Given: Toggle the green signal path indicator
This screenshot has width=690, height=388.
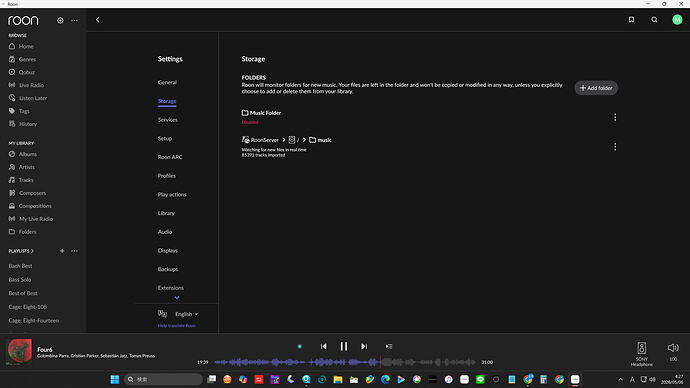Looking at the screenshot, I should point(300,347).
